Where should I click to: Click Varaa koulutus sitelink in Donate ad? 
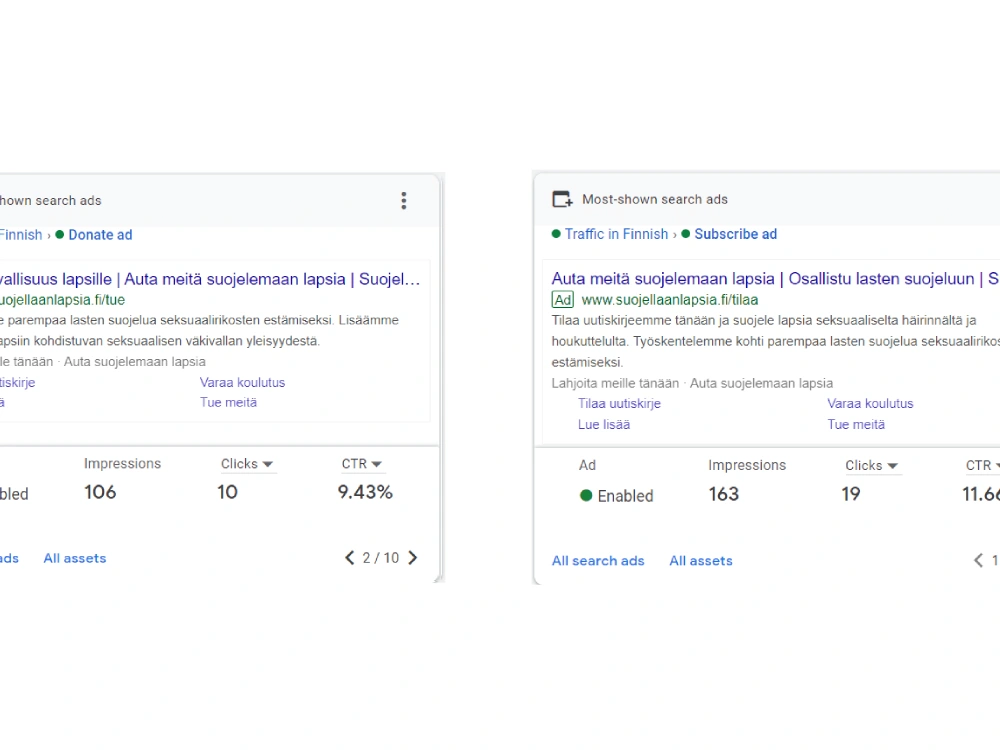[242, 382]
